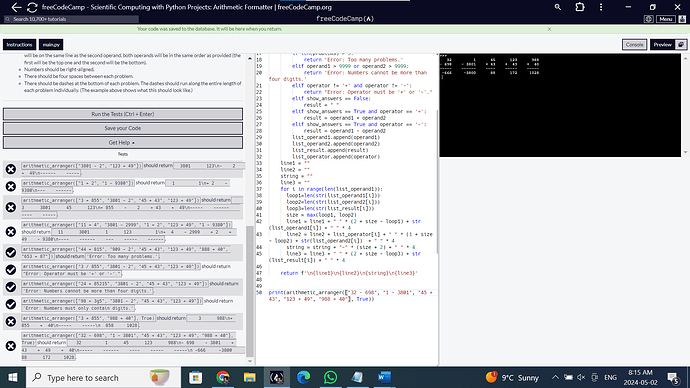Click console output scroll down arrow
This screenshot has height=388, width=690.
click(x=685, y=152)
